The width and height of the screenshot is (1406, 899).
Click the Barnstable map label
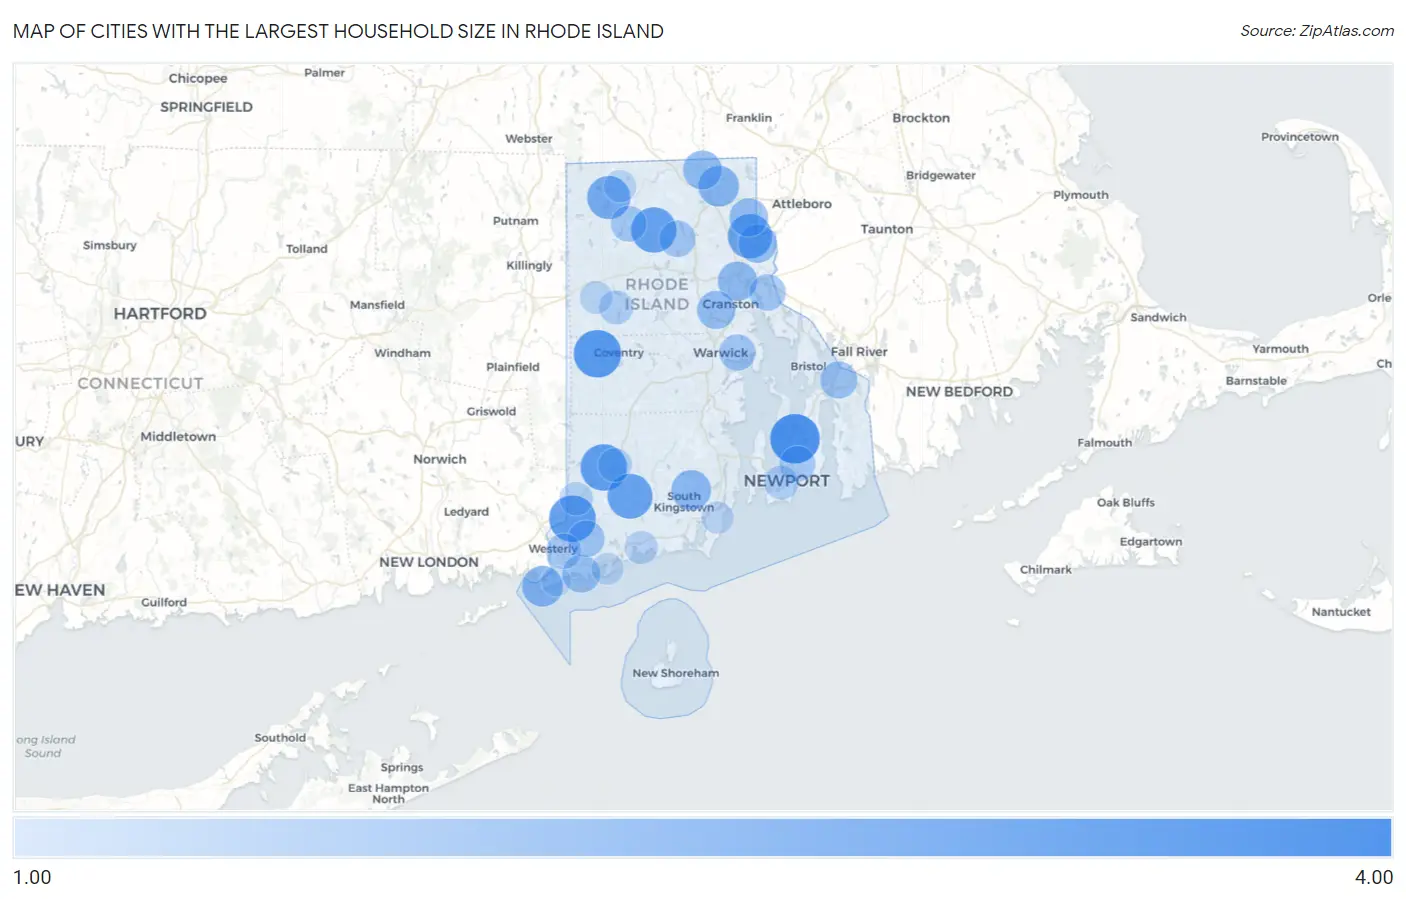pos(1256,381)
